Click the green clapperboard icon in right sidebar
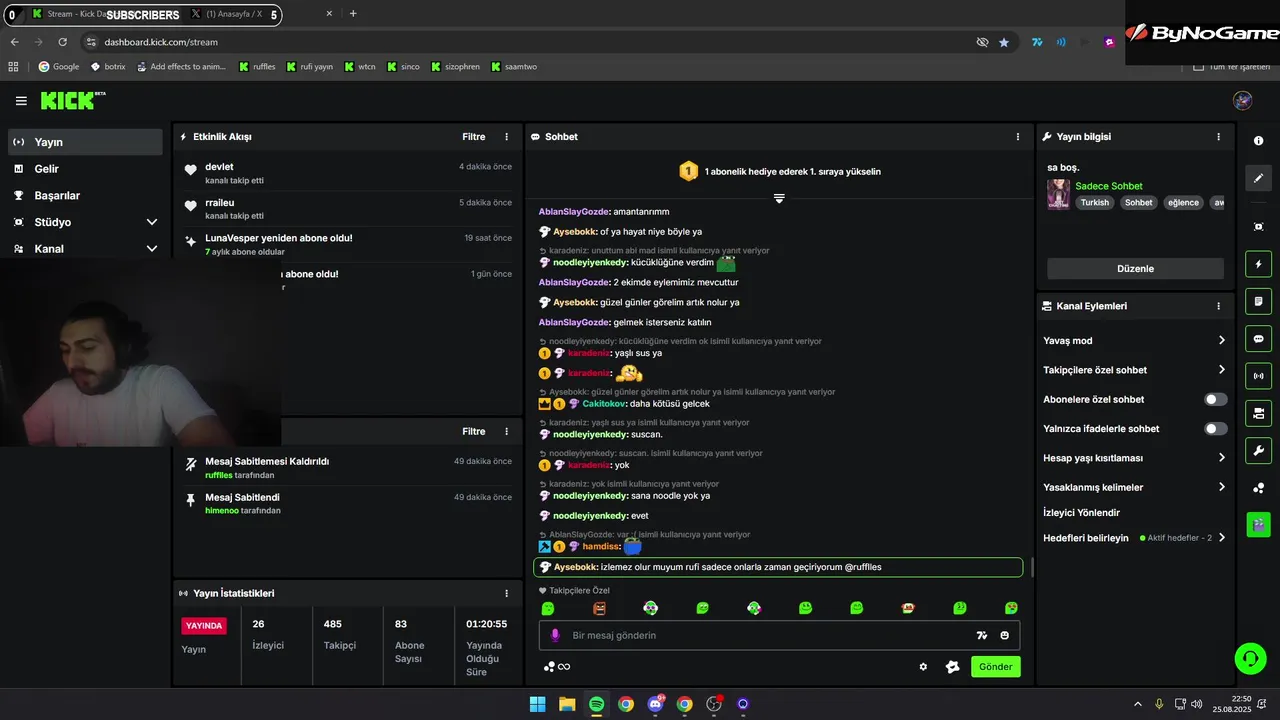Screen dimensions: 1280x720 tap(1259, 524)
